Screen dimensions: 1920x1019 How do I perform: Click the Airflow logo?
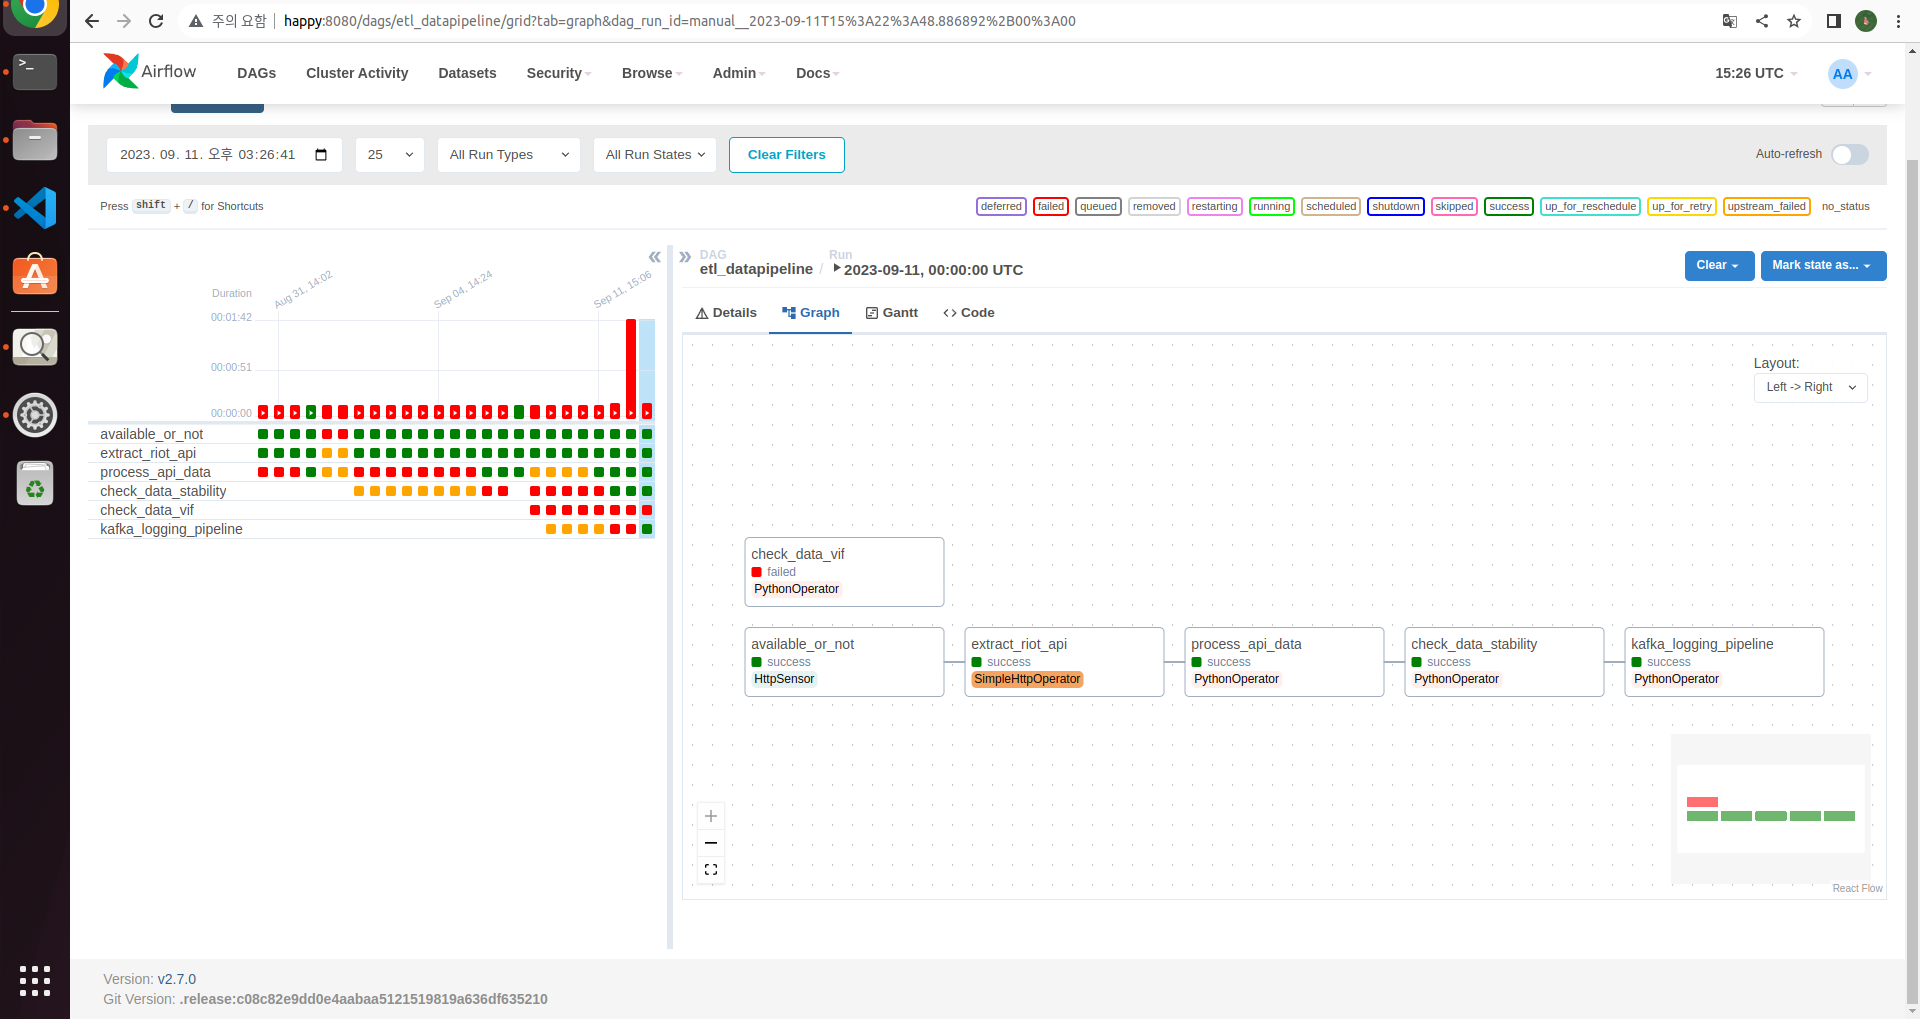pos(119,70)
